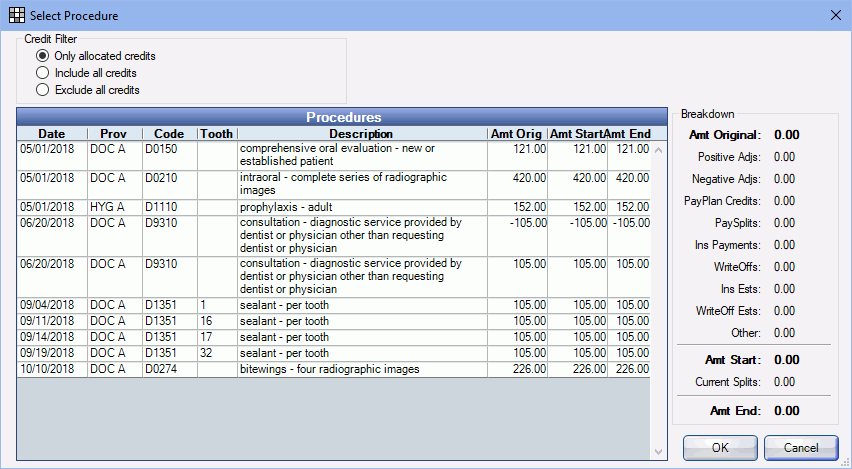The image size is (852, 469).
Task: Dismiss the dialog with Cancel
Action: 801,448
